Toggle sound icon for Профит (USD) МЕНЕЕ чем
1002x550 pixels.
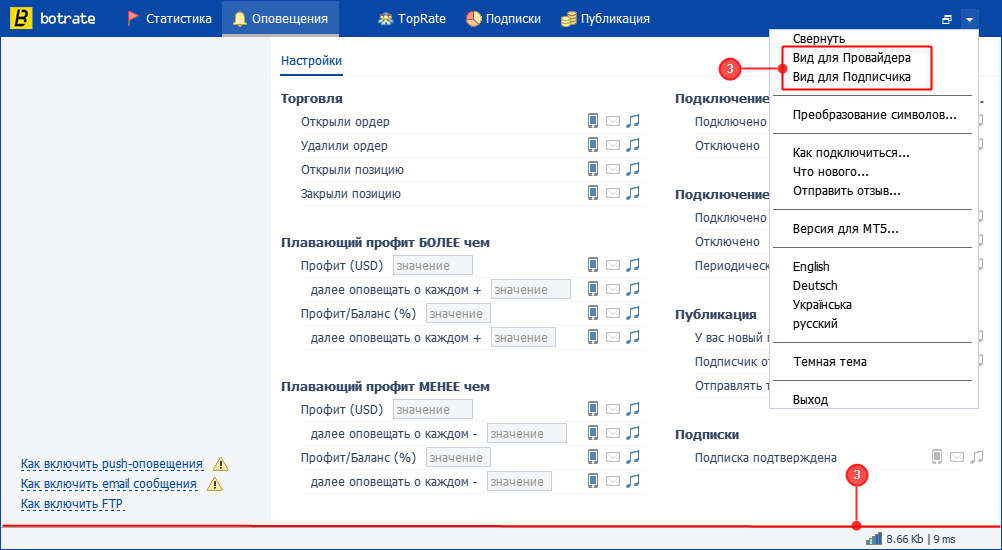point(633,408)
